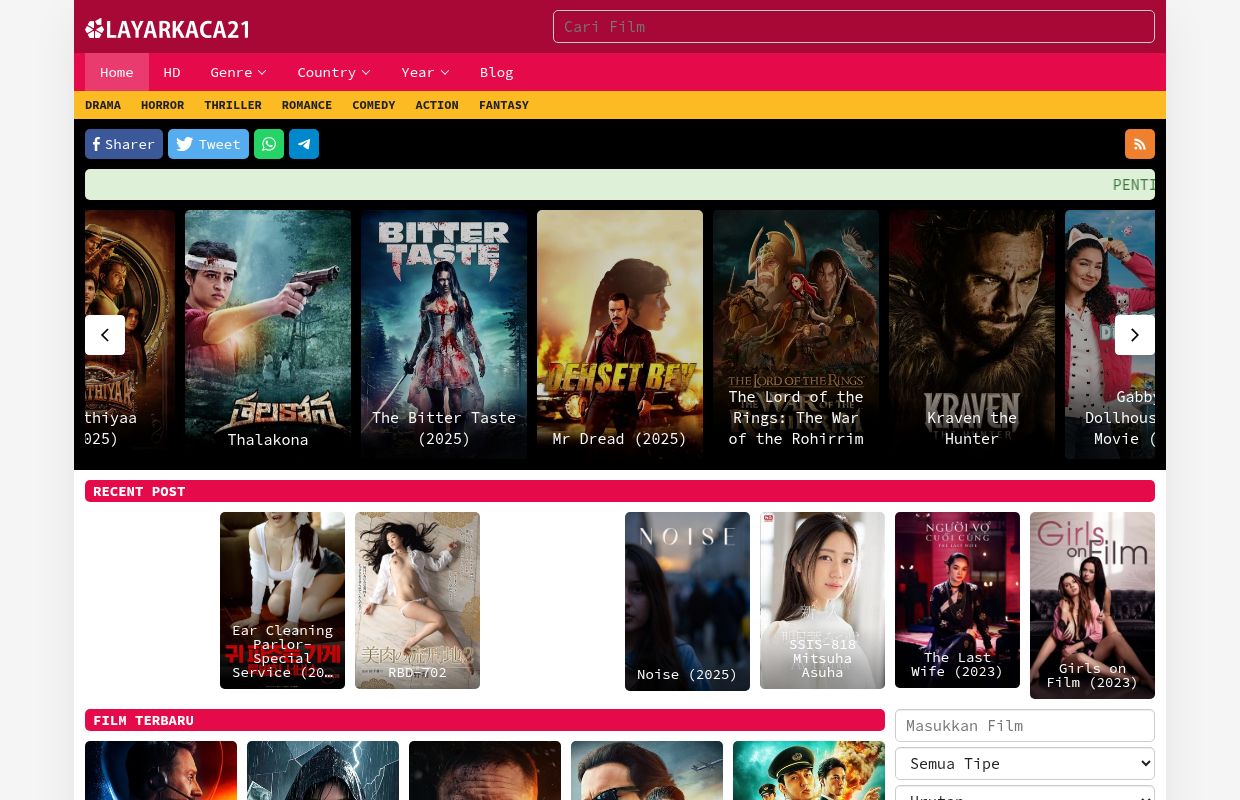Click the WhatsApp share icon
The image size is (1240, 800).
[269, 144]
